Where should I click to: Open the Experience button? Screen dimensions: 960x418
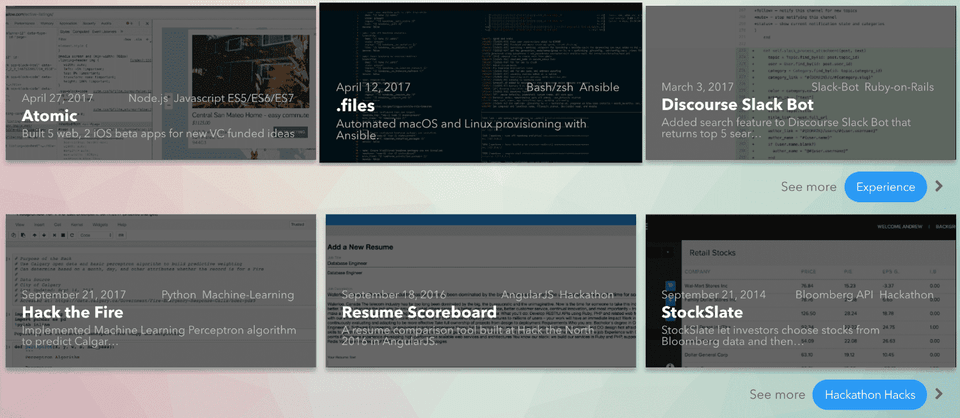point(885,187)
